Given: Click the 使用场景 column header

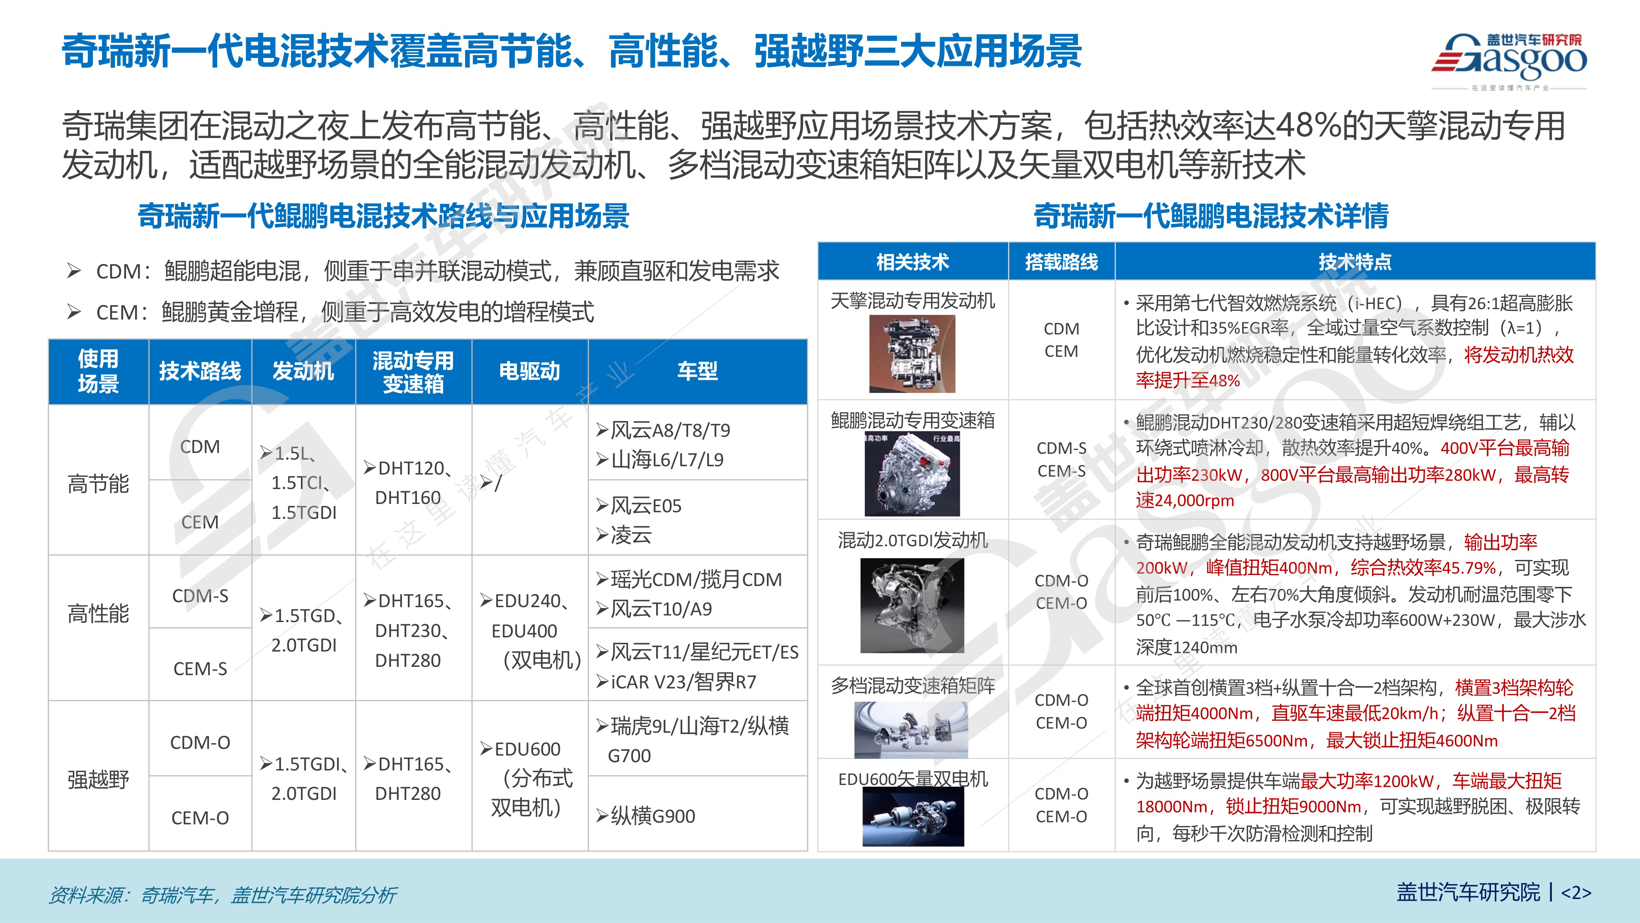Looking at the screenshot, I should (x=98, y=372).
